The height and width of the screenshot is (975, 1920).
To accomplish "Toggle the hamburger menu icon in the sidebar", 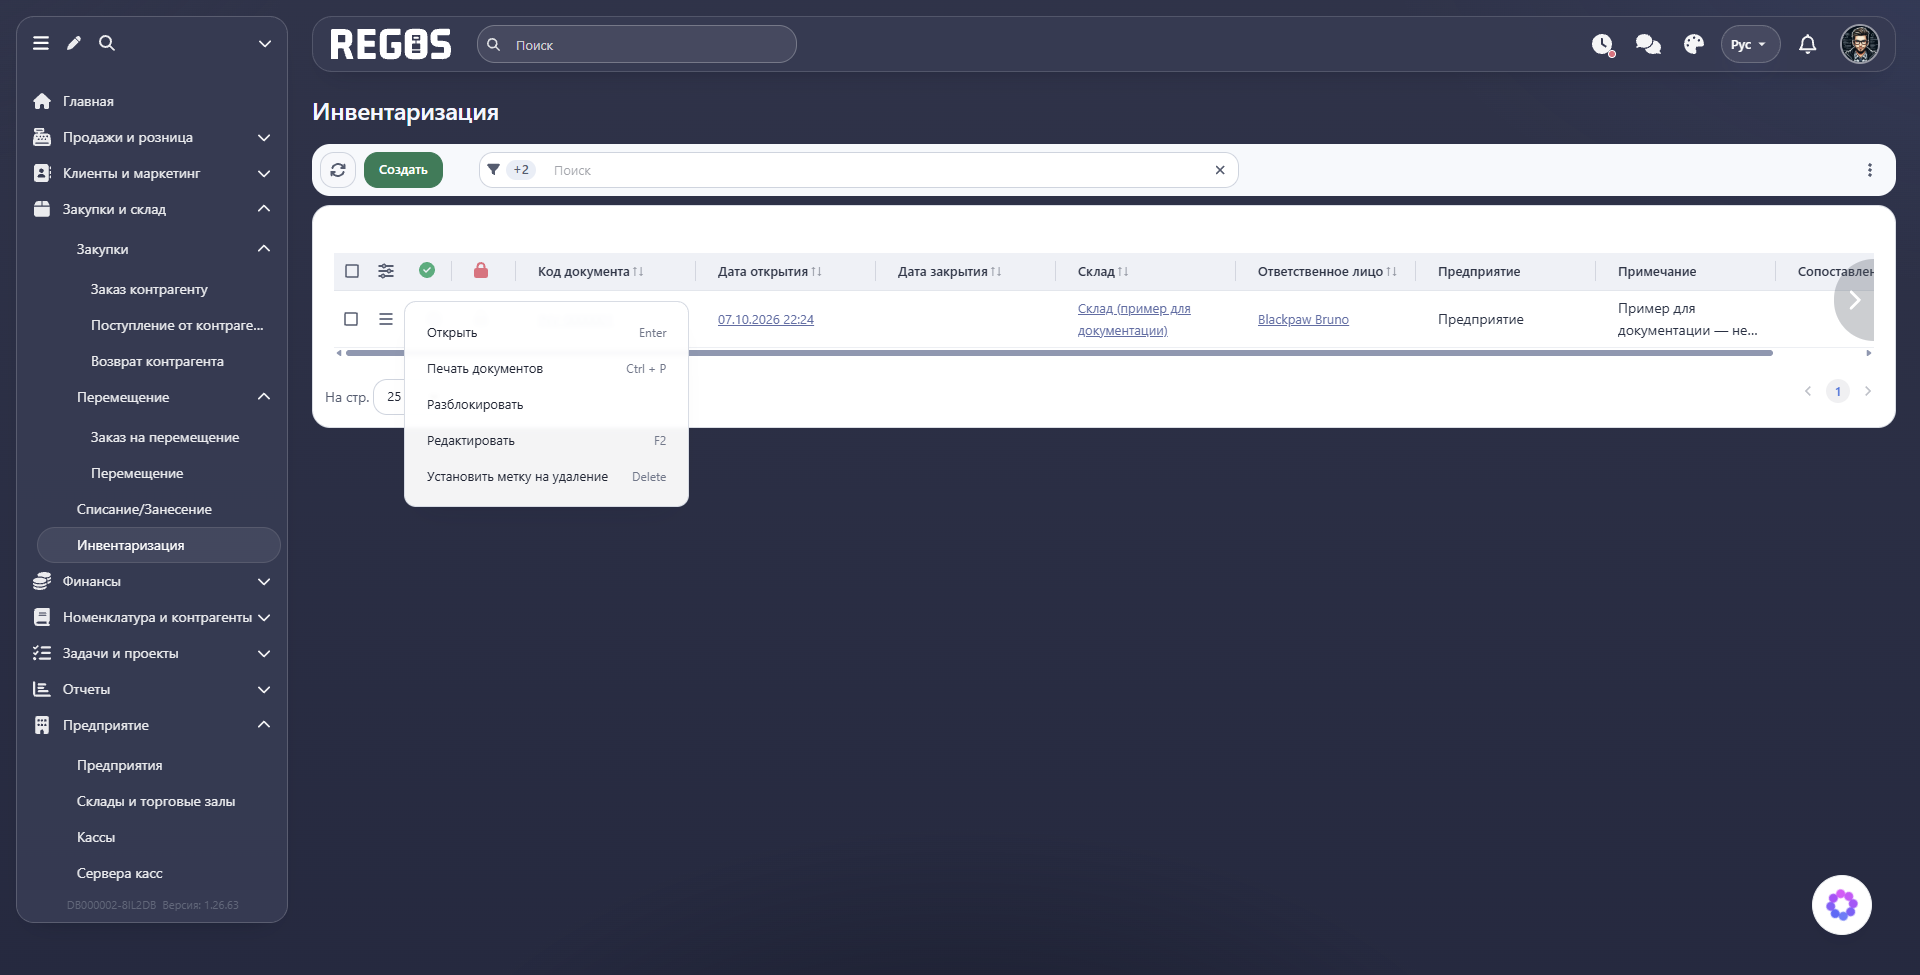I will click(x=41, y=43).
